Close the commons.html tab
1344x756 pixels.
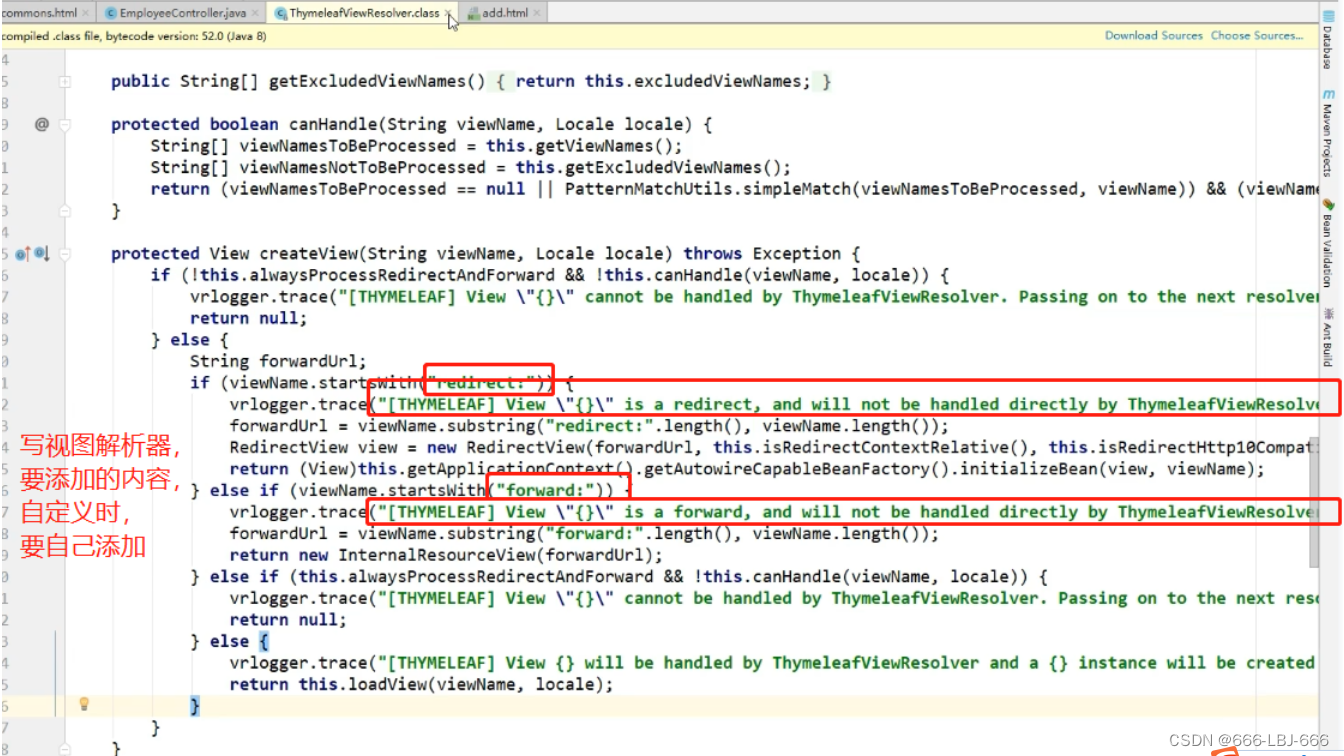click(85, 13)
